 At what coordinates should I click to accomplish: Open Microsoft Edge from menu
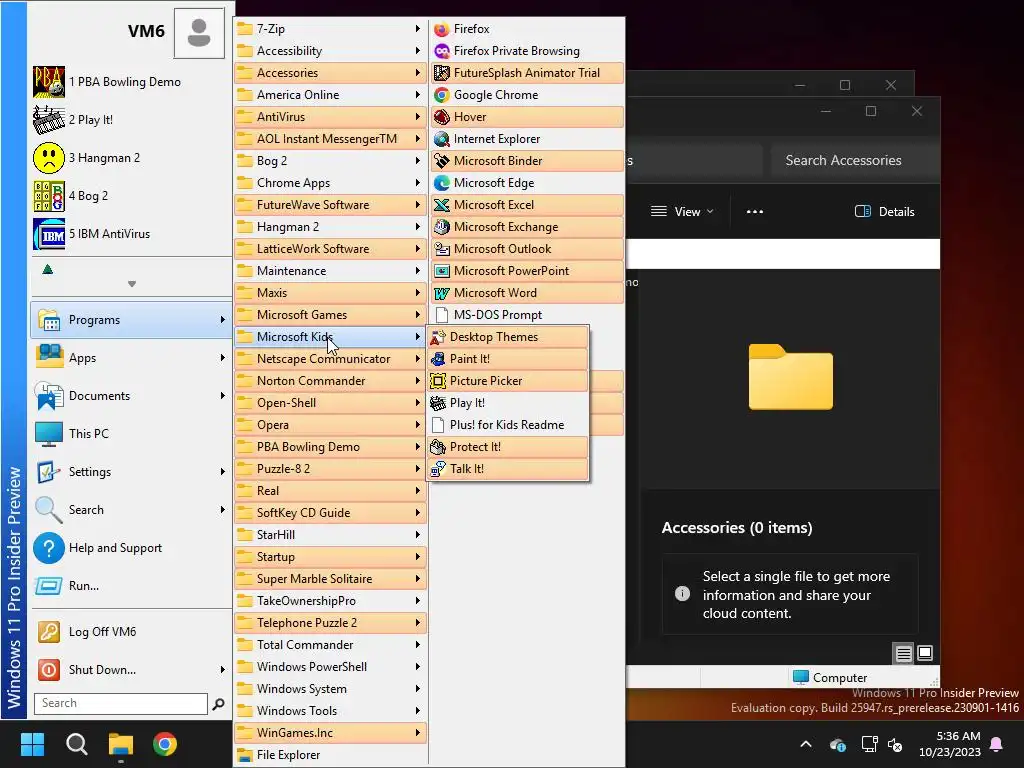[526, 183]
